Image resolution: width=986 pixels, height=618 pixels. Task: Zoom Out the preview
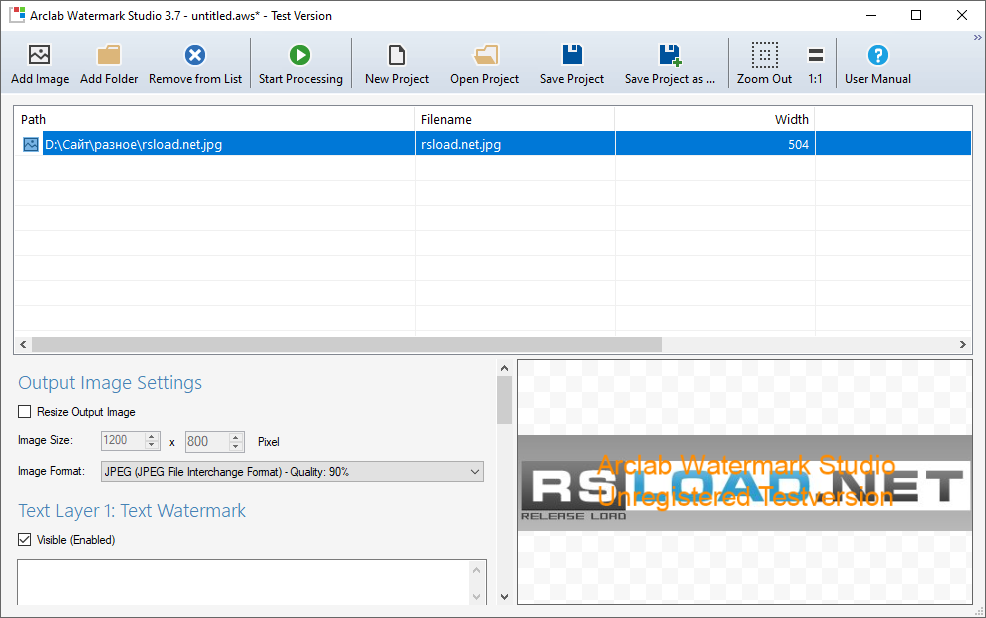point(764,63)
